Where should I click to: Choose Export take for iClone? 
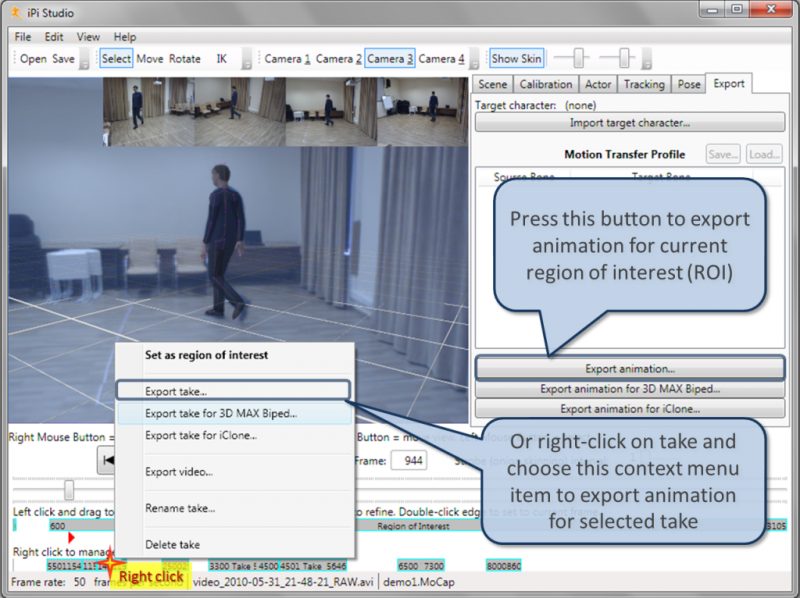pos(234,435)
